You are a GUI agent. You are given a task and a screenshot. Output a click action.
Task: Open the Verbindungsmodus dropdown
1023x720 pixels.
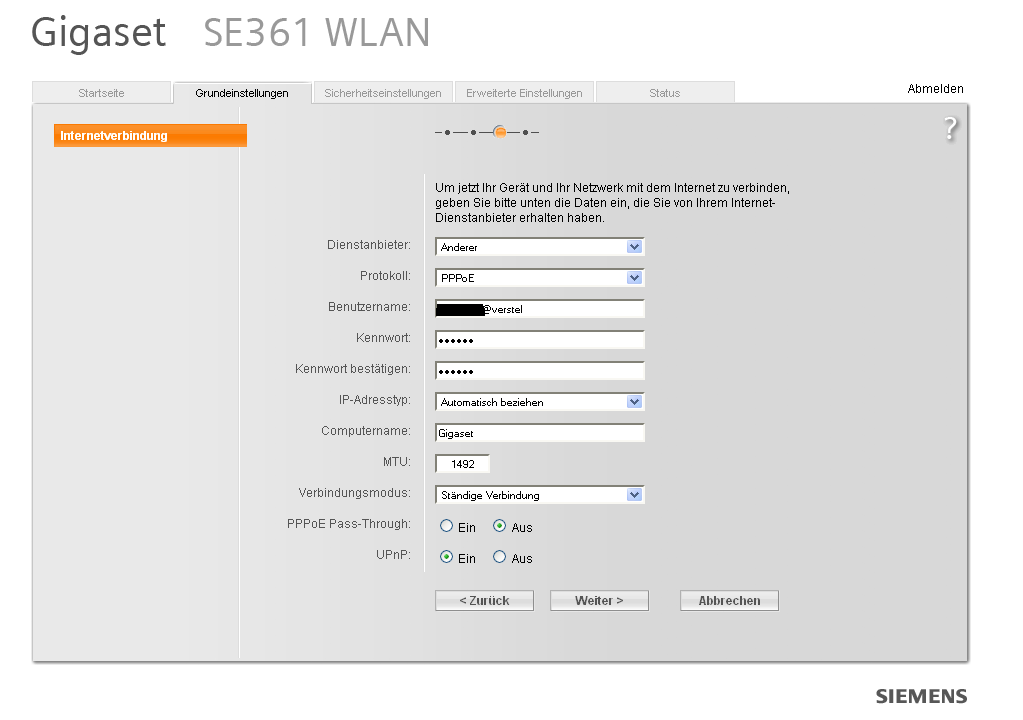[540, 495]
